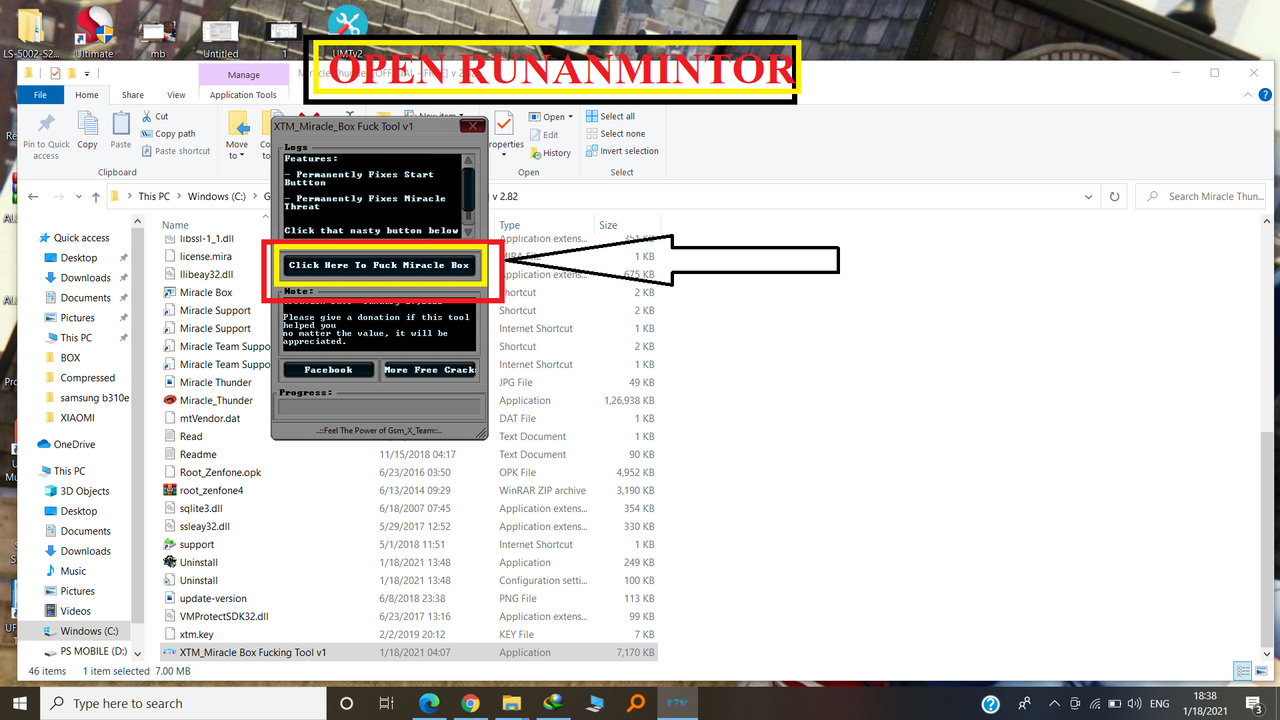Click the taskbar search box
The height and width of the screenshot is (720, 1280).
point(183,703)
